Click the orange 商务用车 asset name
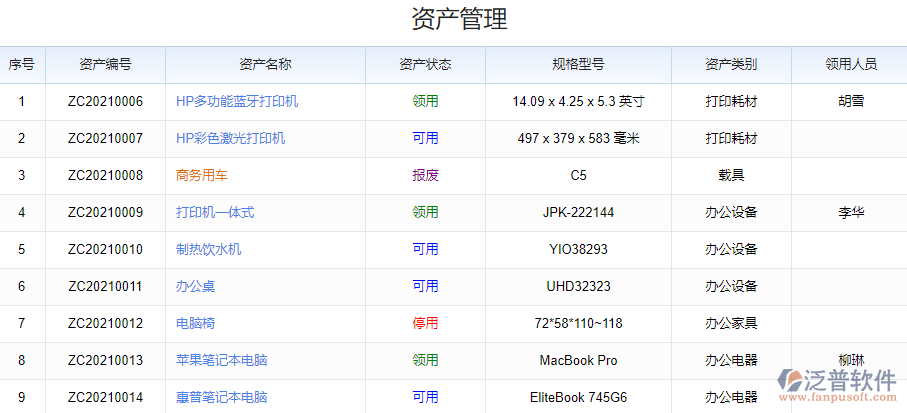Screen dimensions: 907x413 click(202, 175)
